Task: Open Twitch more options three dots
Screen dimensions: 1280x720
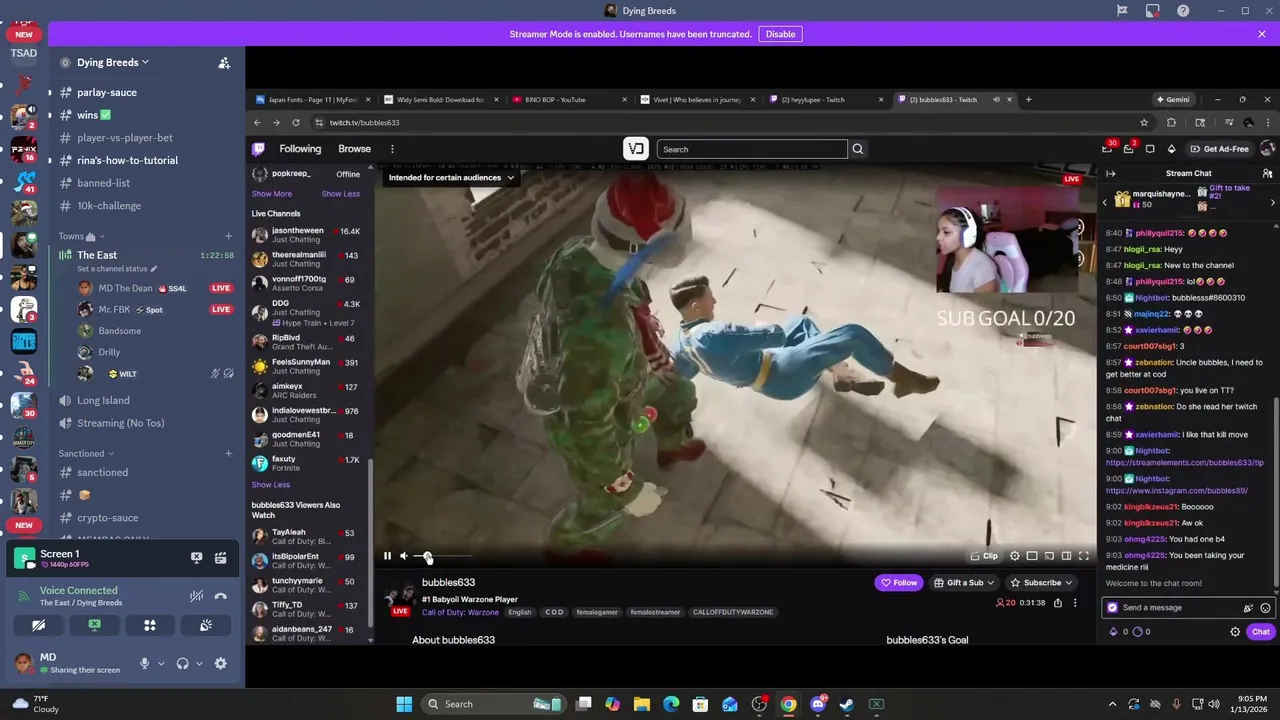Action: (392, 149)
